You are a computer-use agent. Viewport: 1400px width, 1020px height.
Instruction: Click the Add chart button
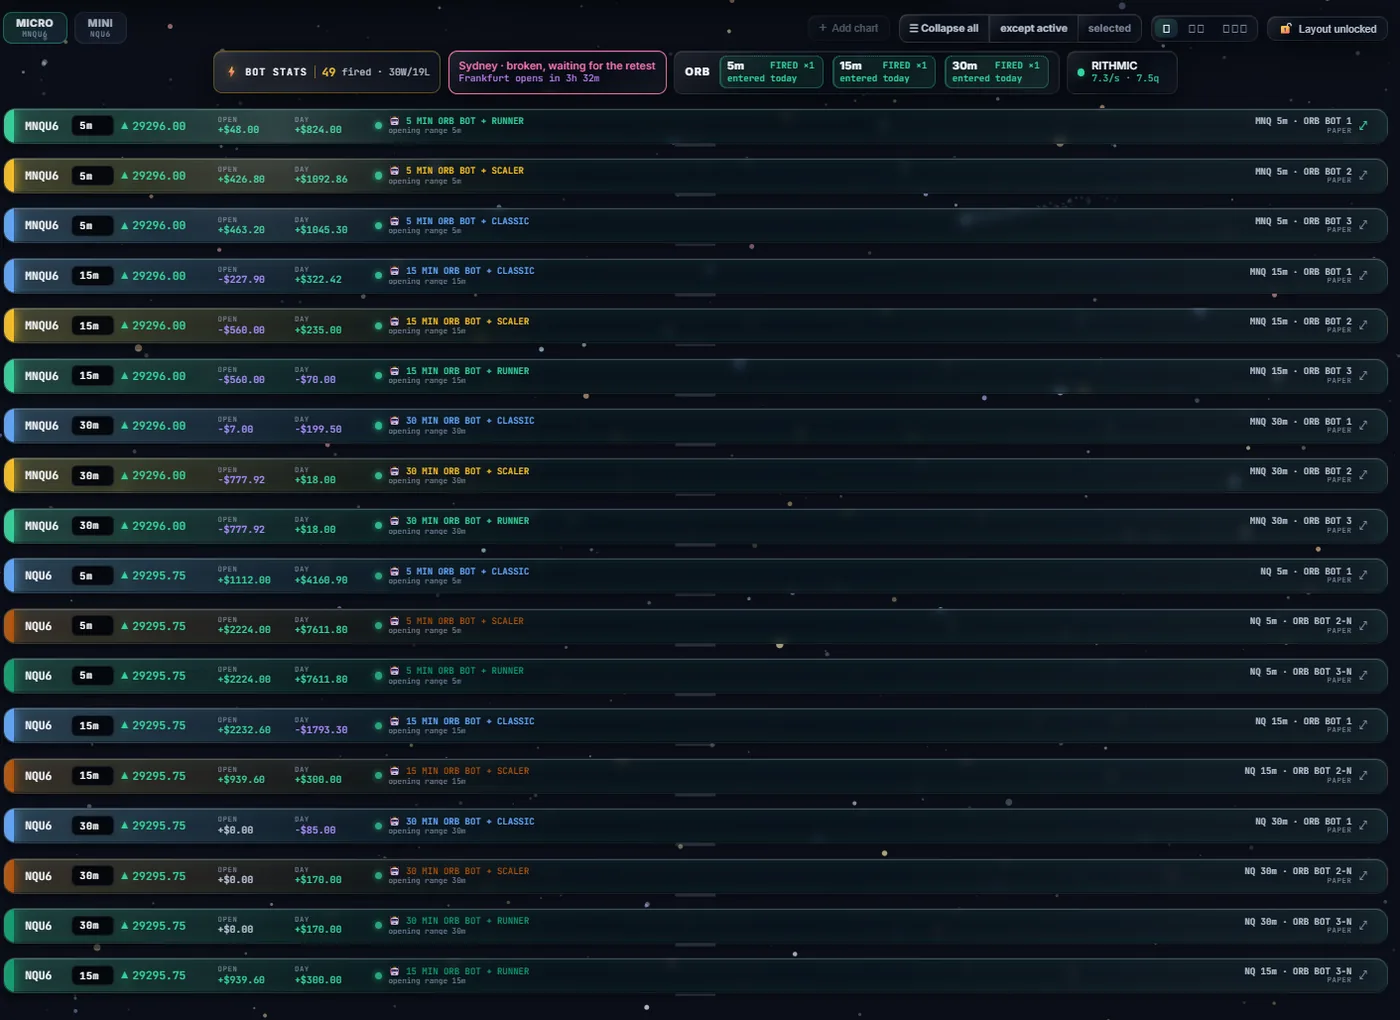(x=849, y=29)
